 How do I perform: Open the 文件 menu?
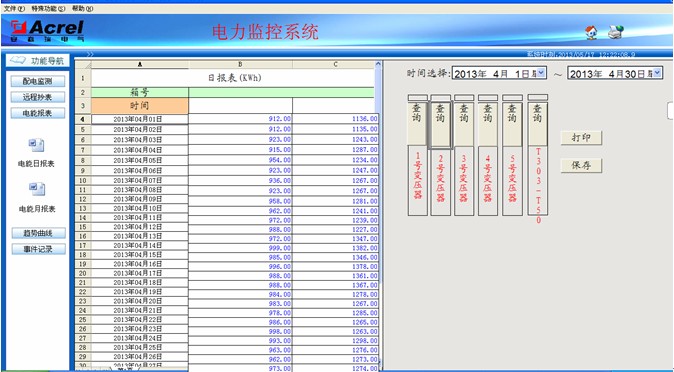14,8
